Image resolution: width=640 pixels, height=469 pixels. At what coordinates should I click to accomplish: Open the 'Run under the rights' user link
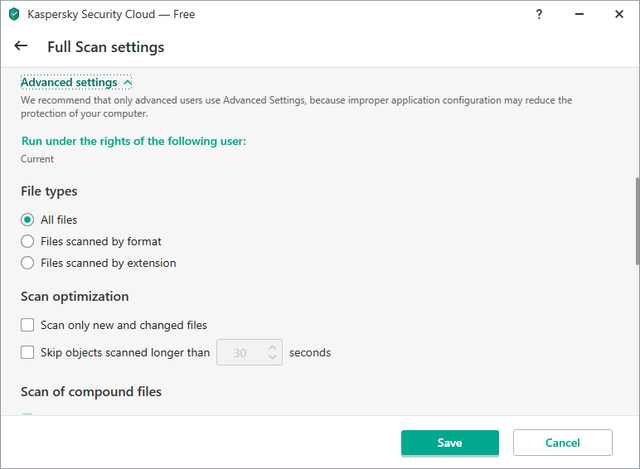tap(134, 141)
